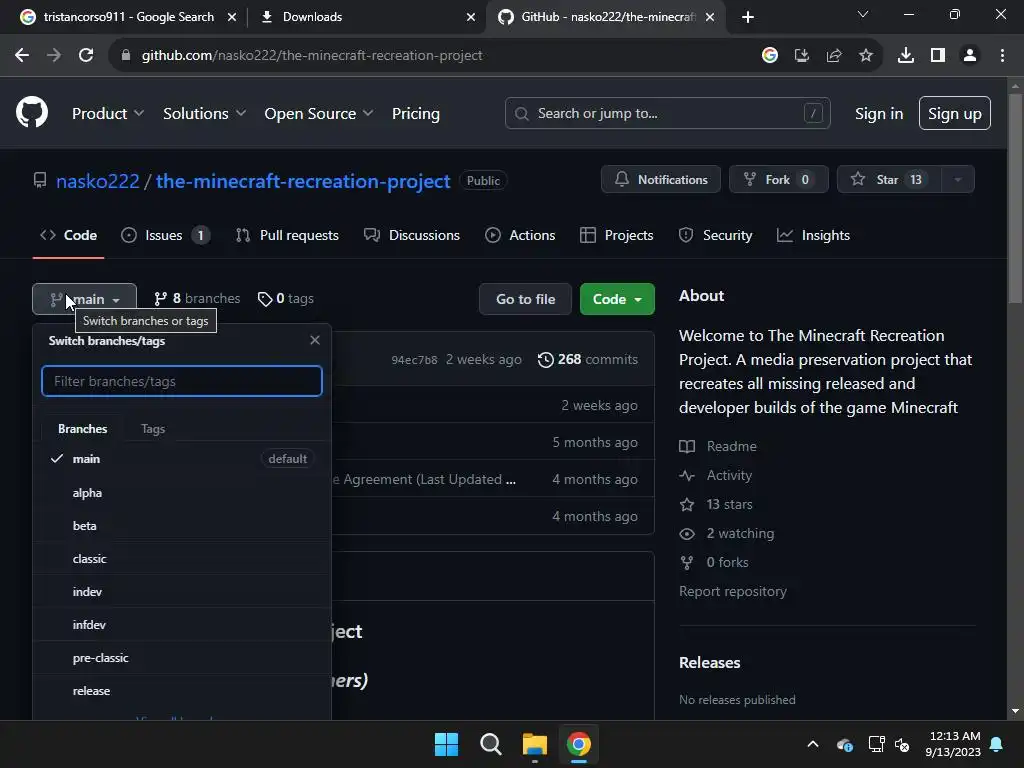Click the share page icon in address bar
This screenshot has width=1024, height=768.
tap(834, 56)
